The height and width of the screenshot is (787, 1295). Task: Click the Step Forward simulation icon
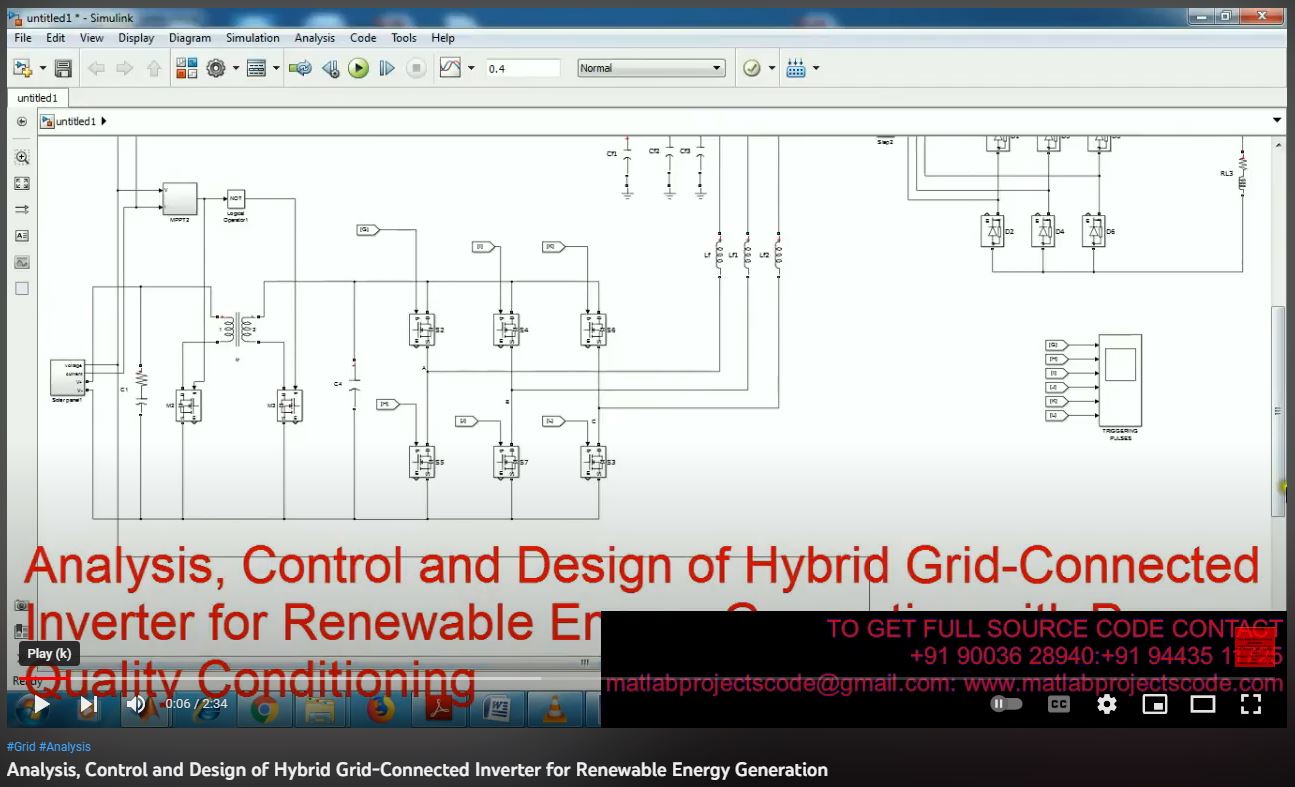click(387, 68)
